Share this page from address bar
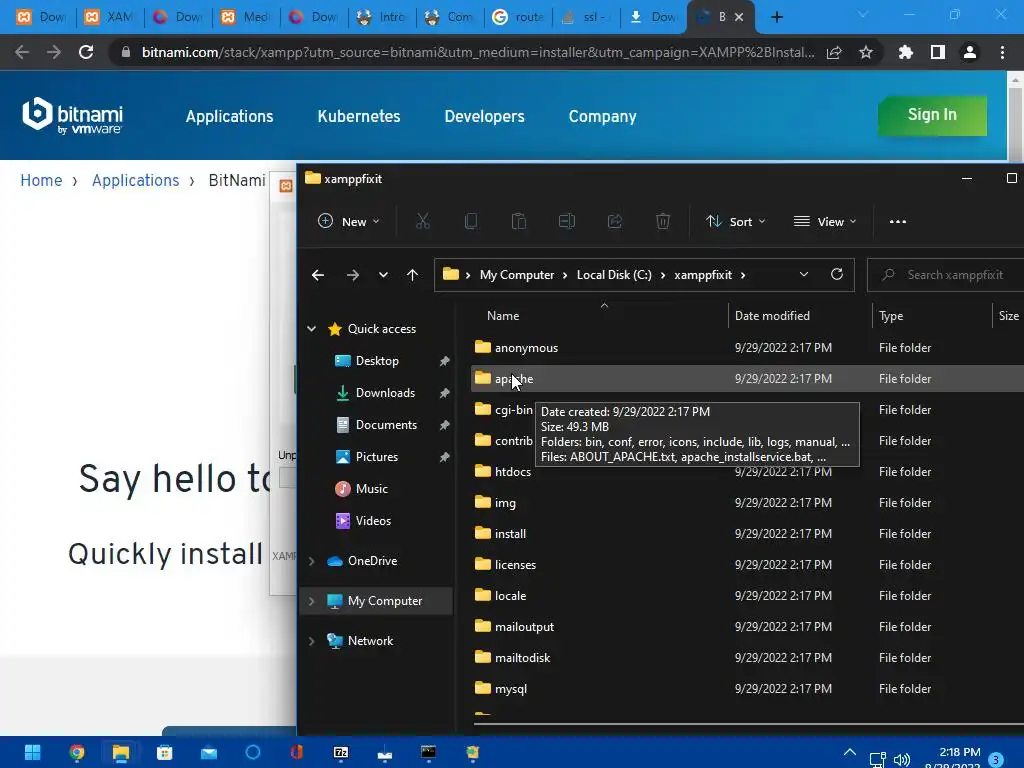1024x768 pixels. click(834, 52)
